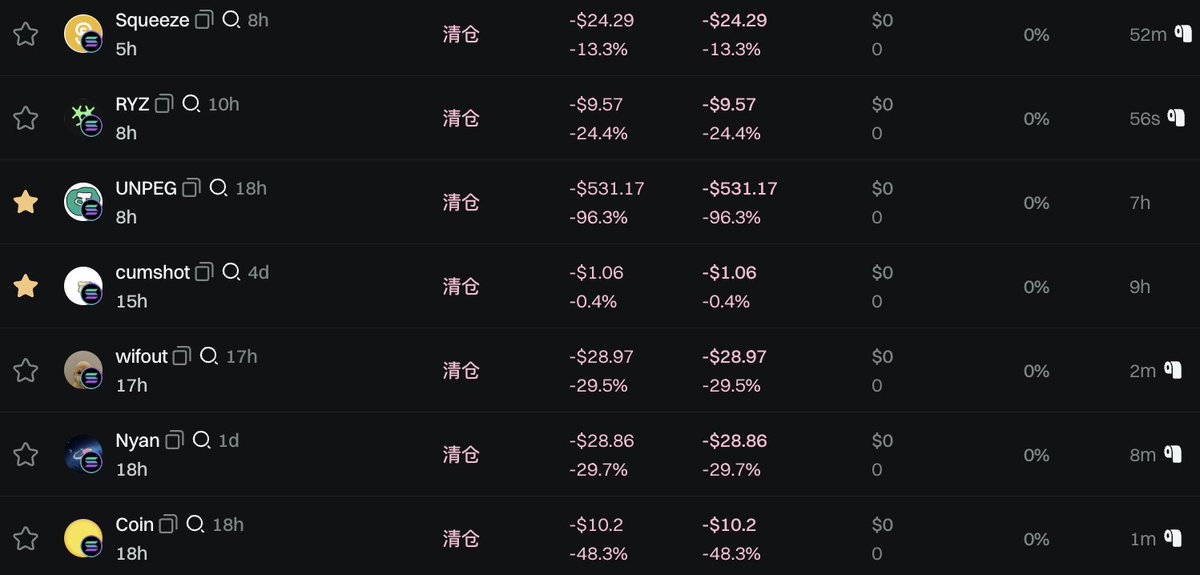
Task: Click the 清仓 label in Squeeze row
Action: tap(461, 34)
